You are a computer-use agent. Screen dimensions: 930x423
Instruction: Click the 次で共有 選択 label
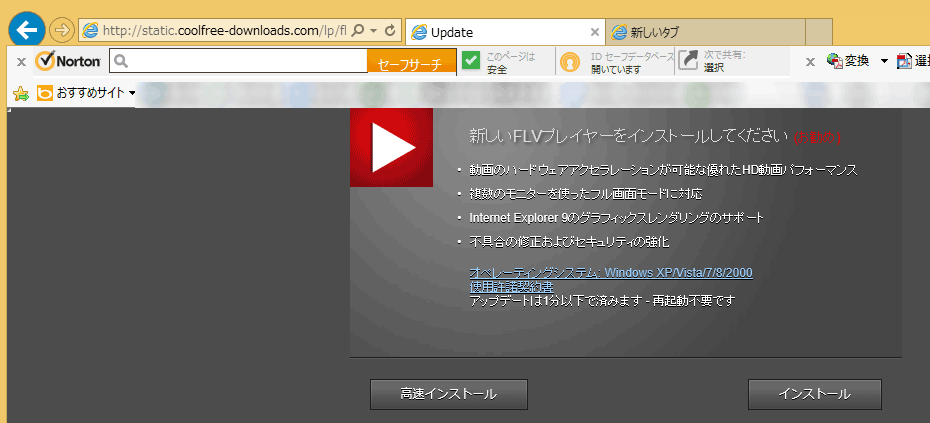[x=724, y=62]
